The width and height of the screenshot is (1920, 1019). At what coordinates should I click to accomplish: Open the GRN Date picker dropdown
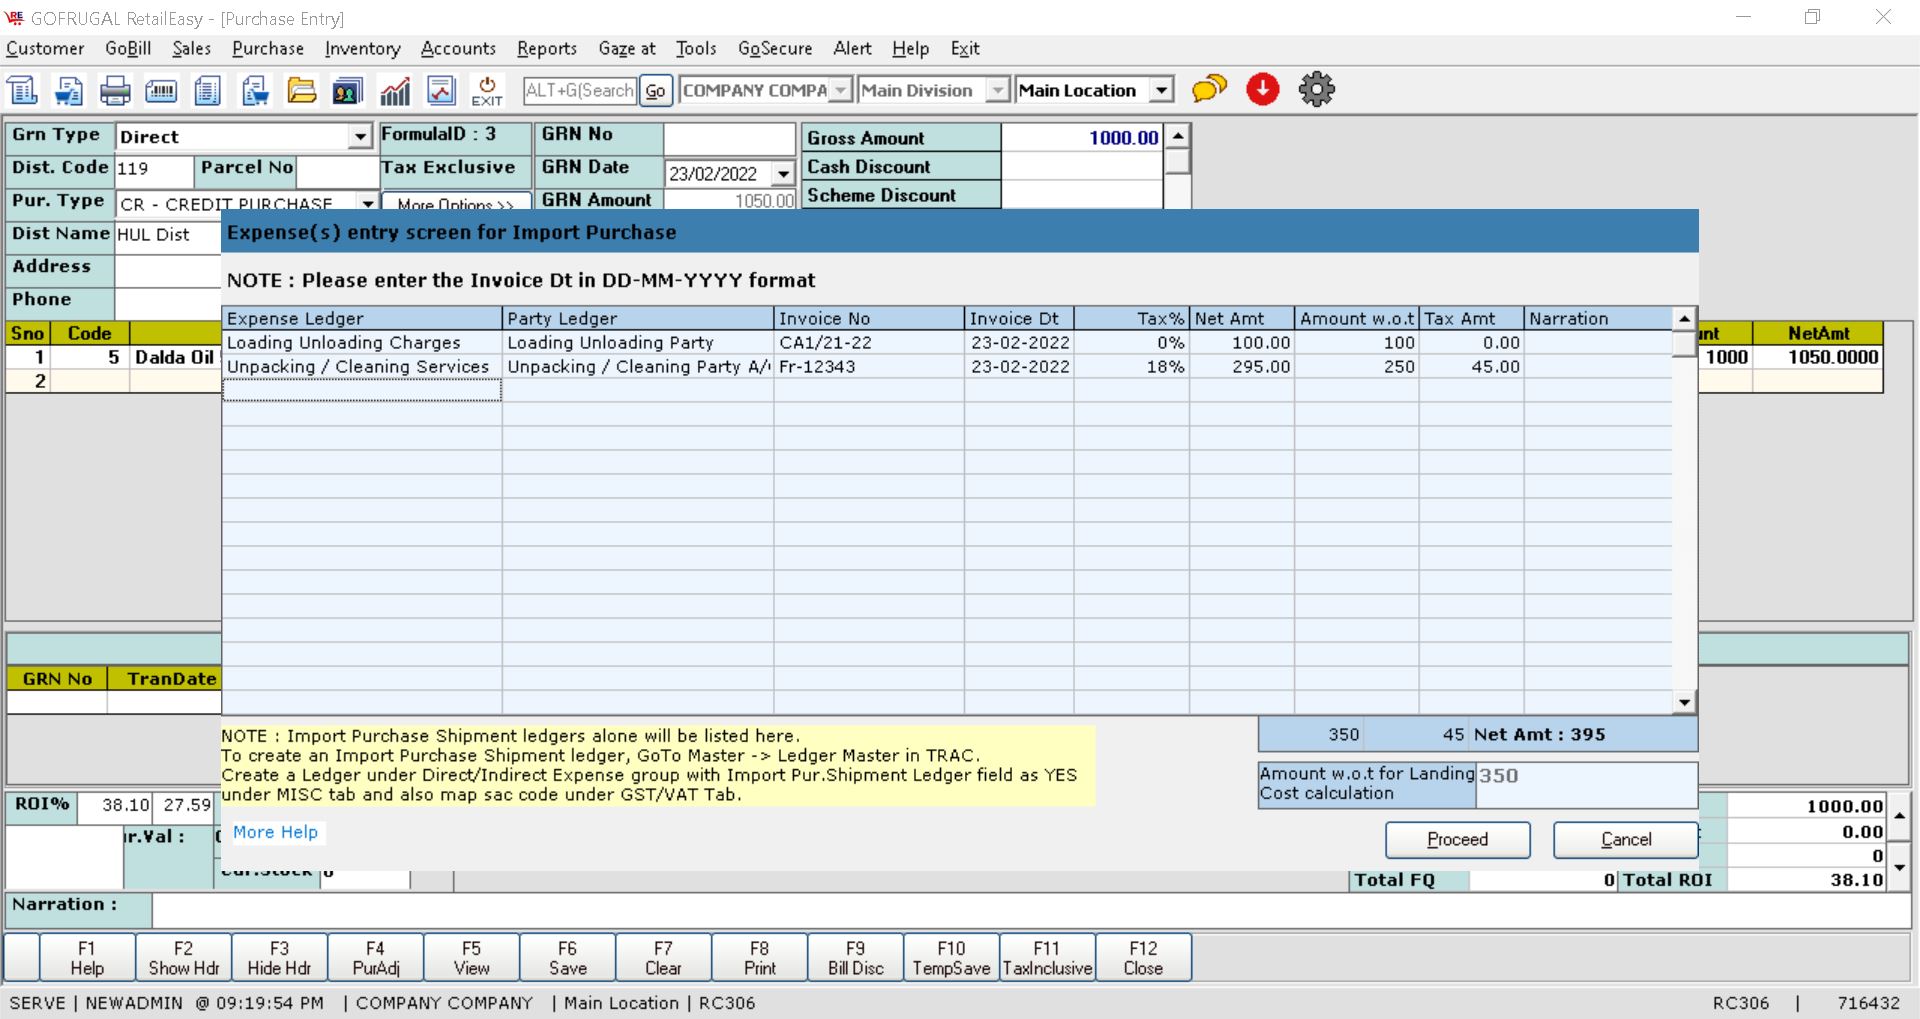tap(783, 174)
